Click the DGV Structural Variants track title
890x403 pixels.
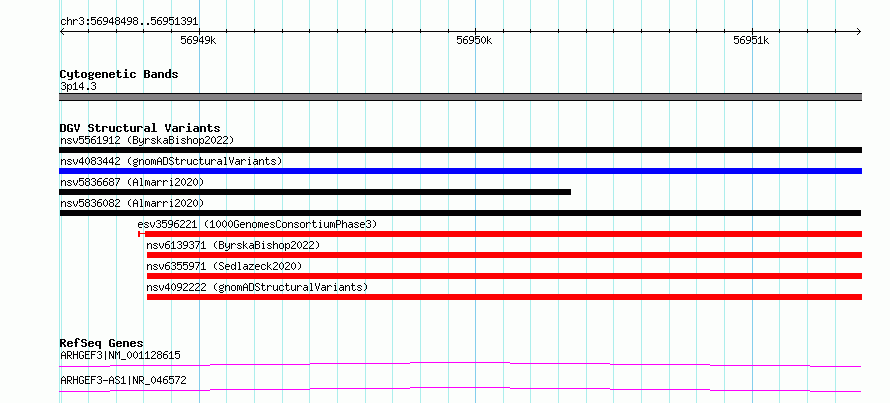point(140,128)
